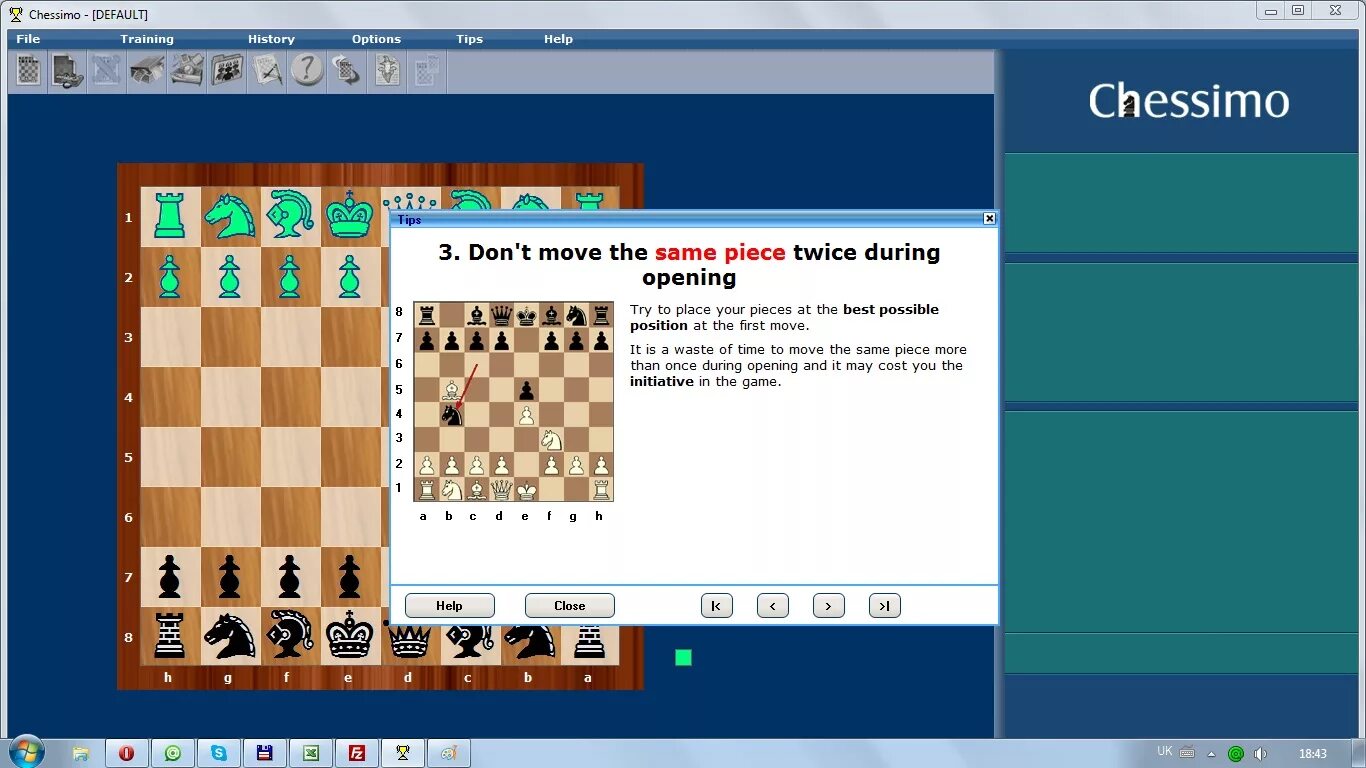
Task: Open the Windows Start menu
Action: (26, 752)
